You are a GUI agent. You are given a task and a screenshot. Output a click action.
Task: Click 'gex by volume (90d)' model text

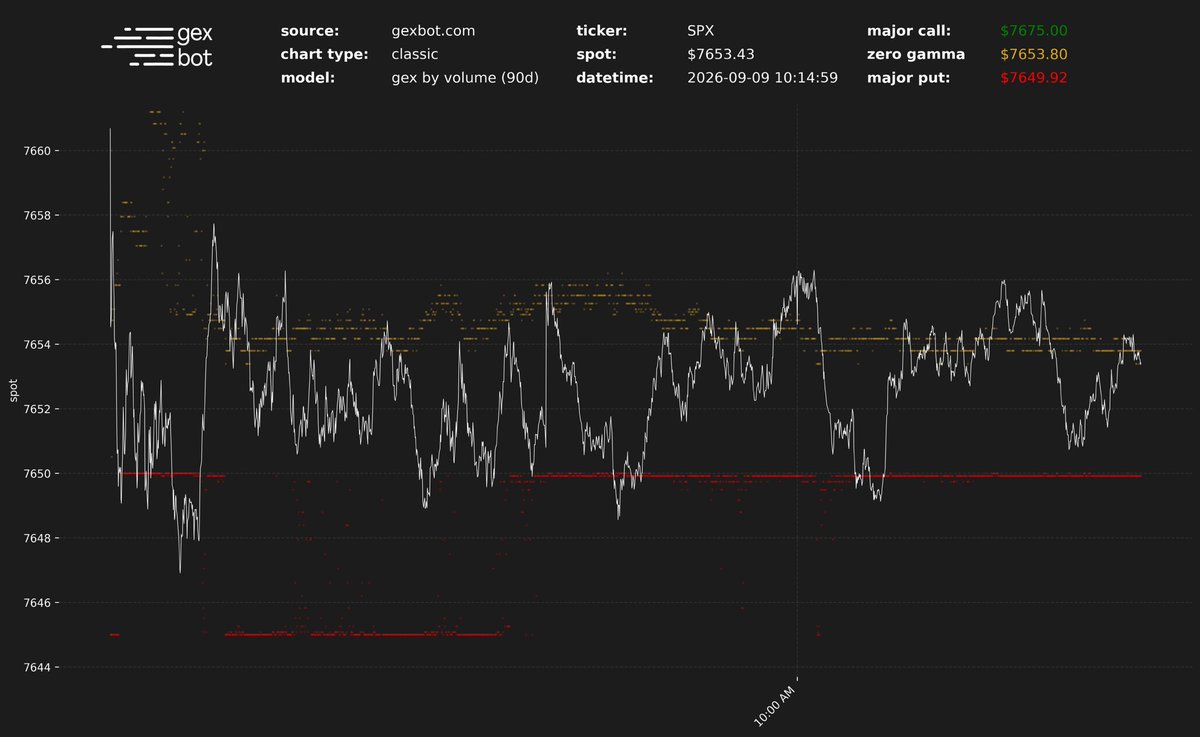pyautogui.click(x=465, y=77)
